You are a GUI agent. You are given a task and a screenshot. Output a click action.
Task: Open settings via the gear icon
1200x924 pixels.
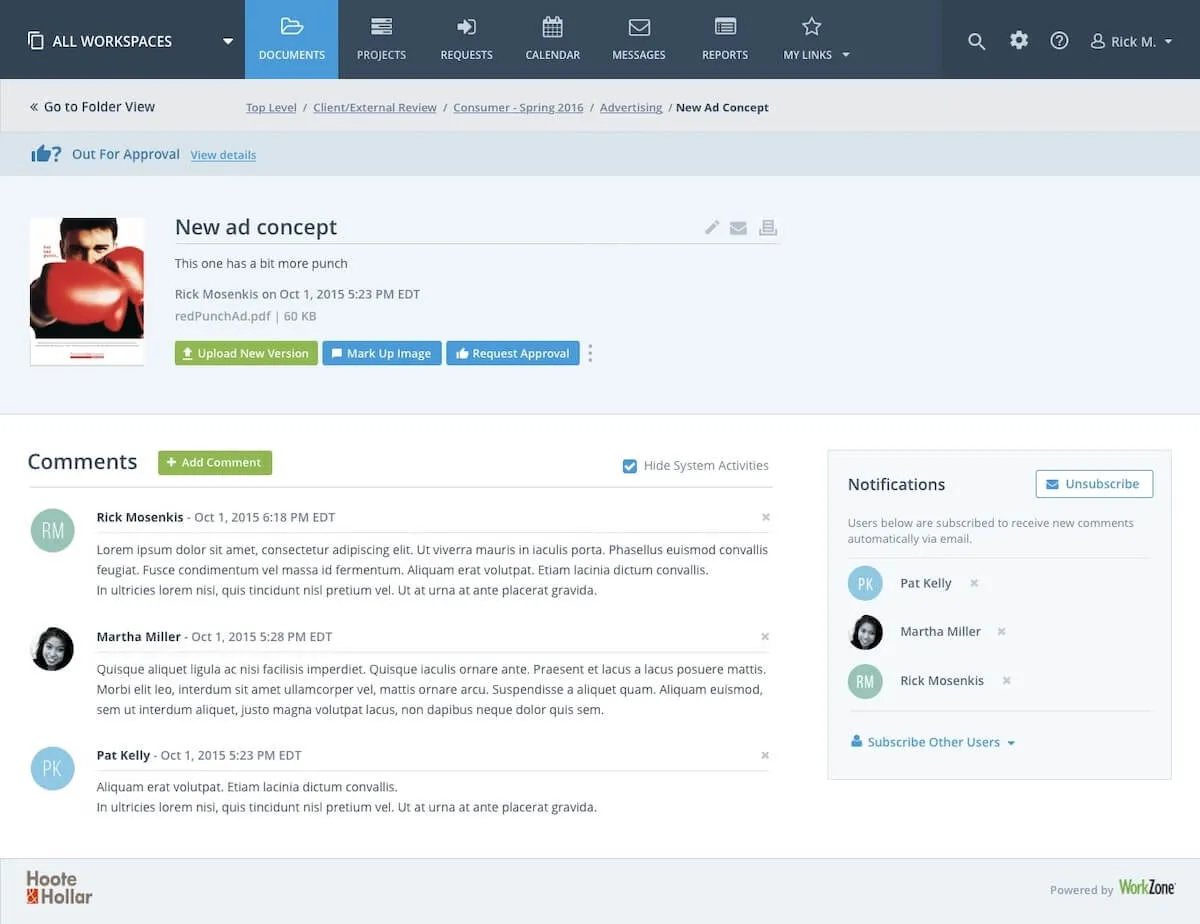click(1018, 41)
